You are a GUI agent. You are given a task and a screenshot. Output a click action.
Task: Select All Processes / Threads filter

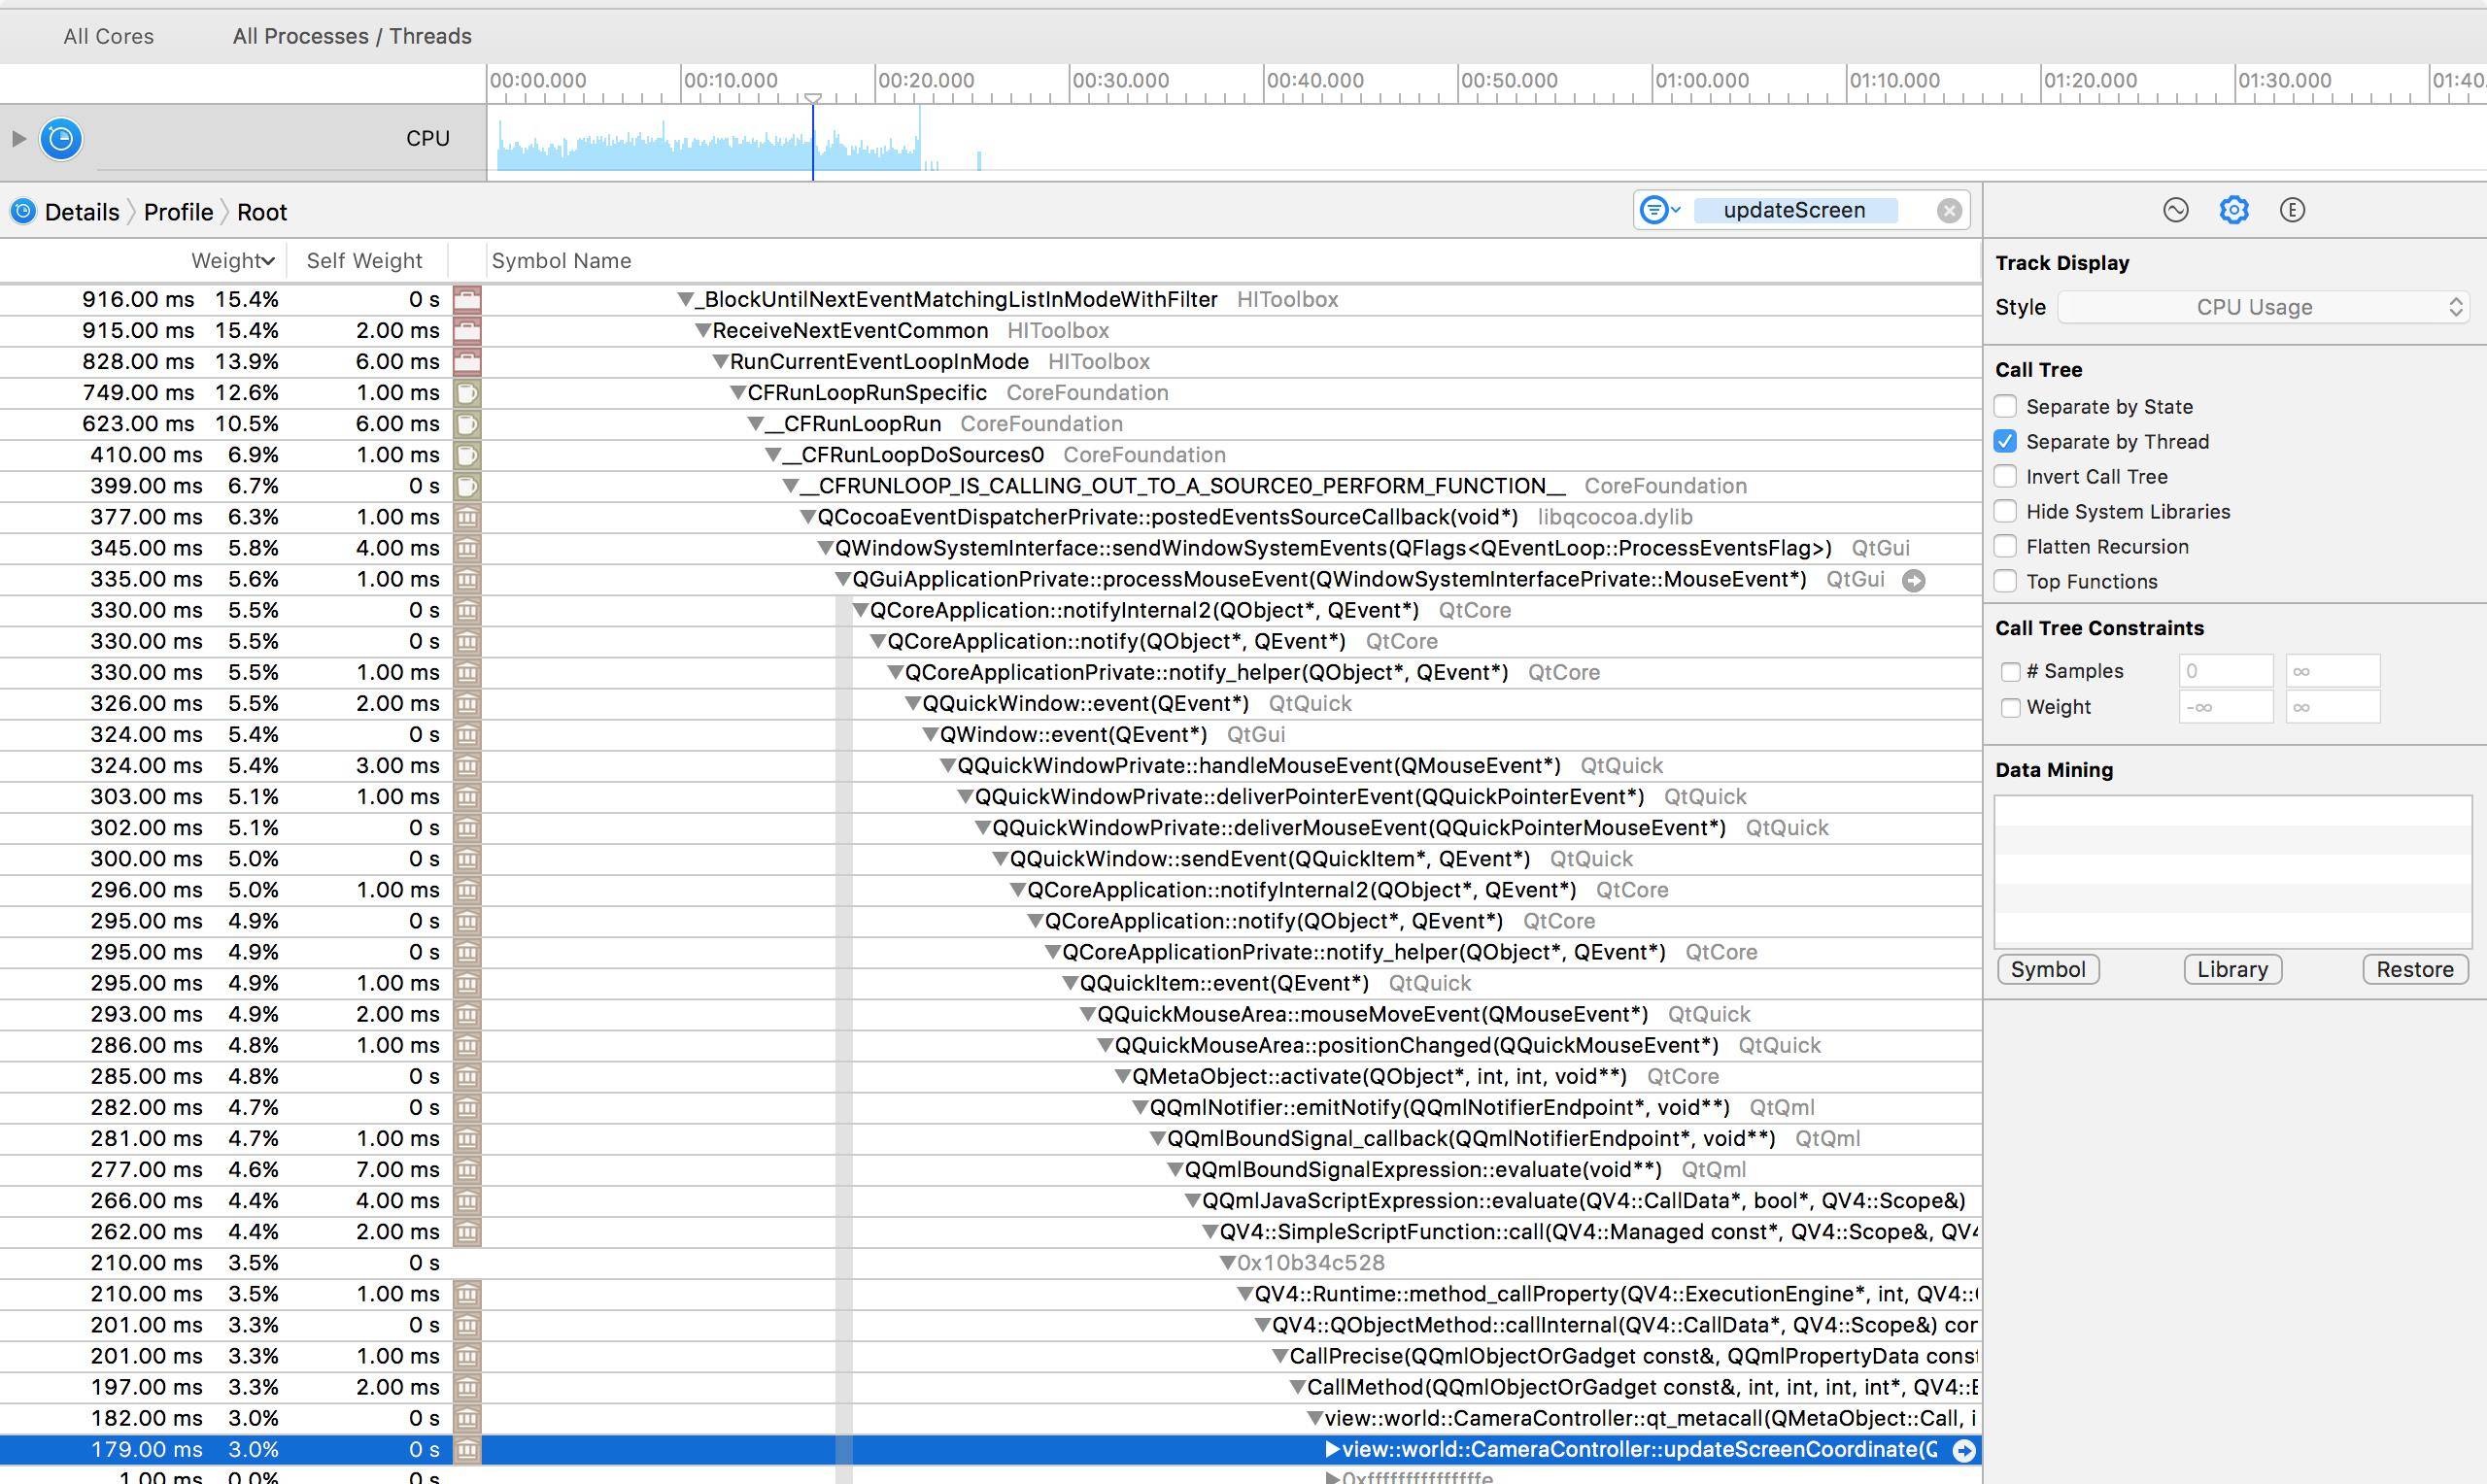click(352, 36)
